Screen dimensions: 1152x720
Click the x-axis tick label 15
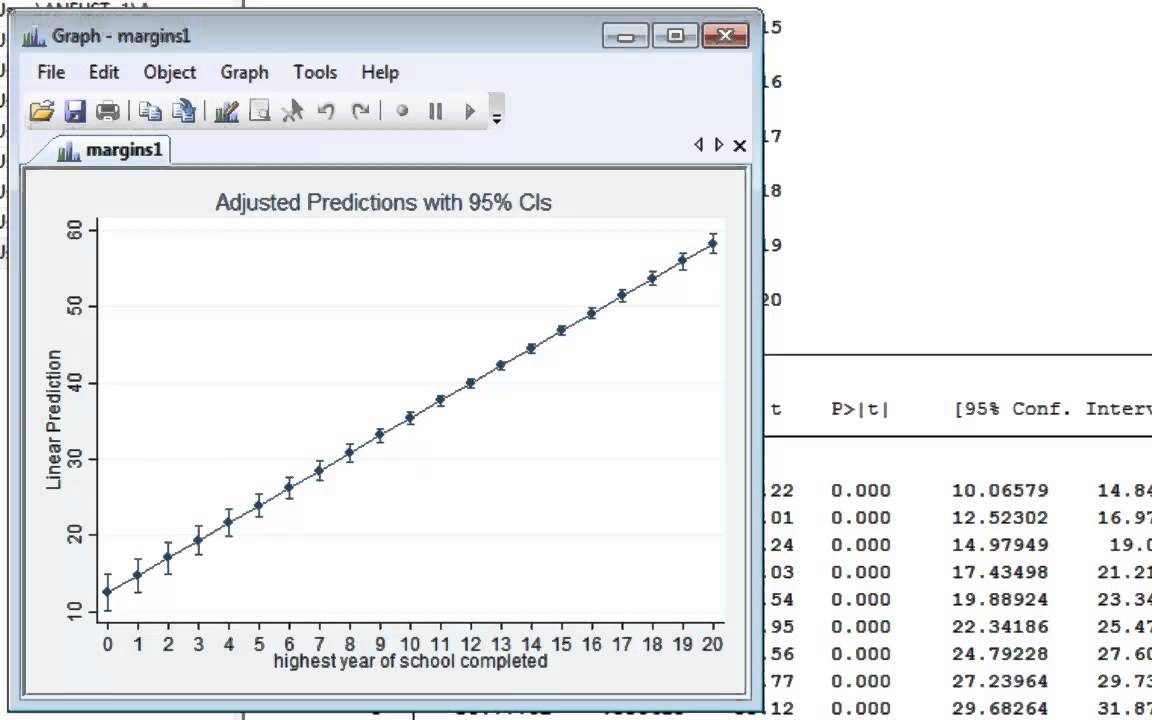point(561,644)
